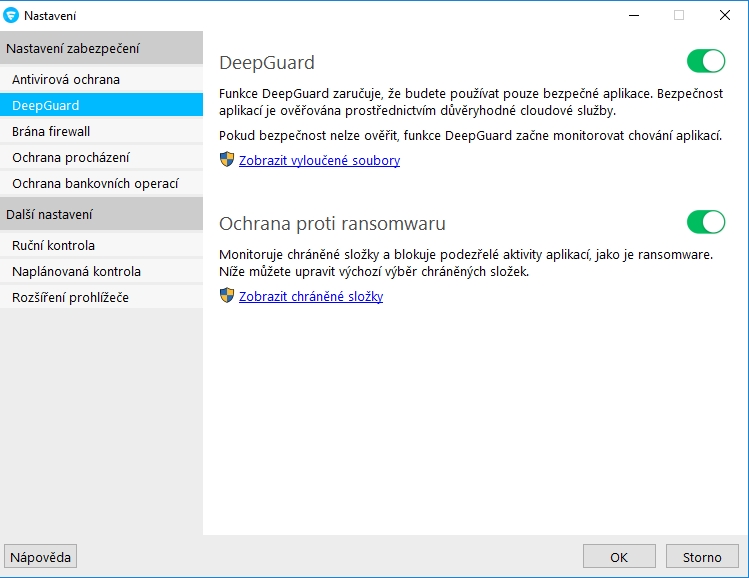
Task: Click the Ochrana proti ransomwaru heading
Action: pos(332,224)
